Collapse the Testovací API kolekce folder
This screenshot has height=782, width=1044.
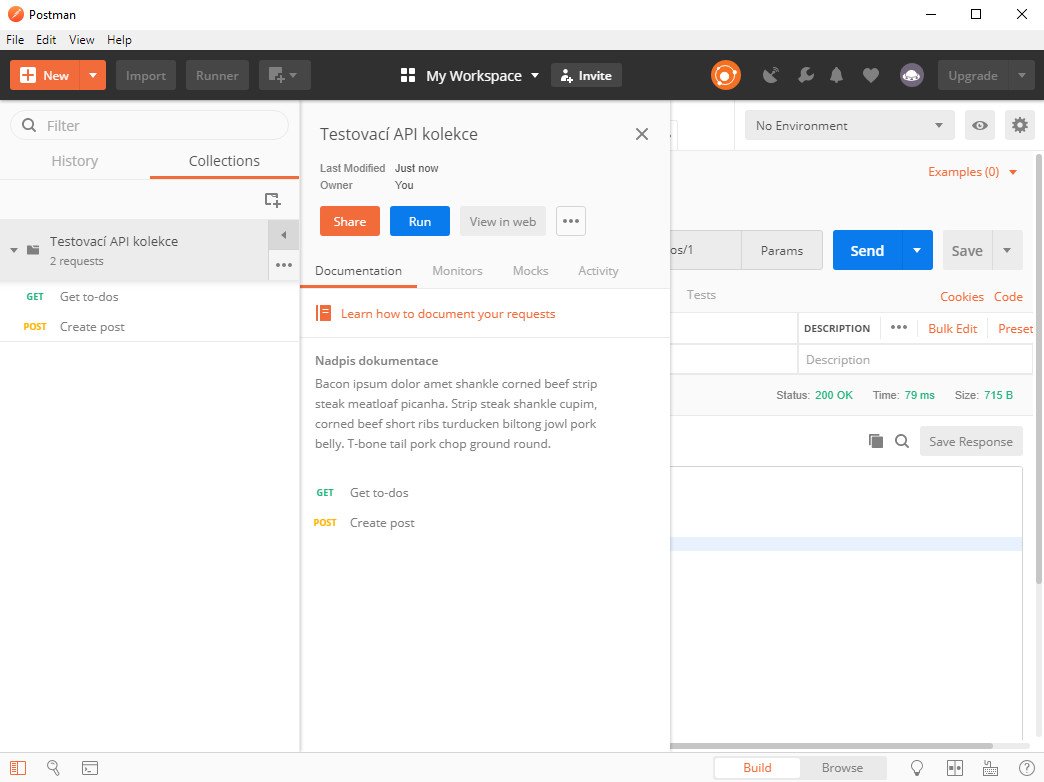click(13, 250)
